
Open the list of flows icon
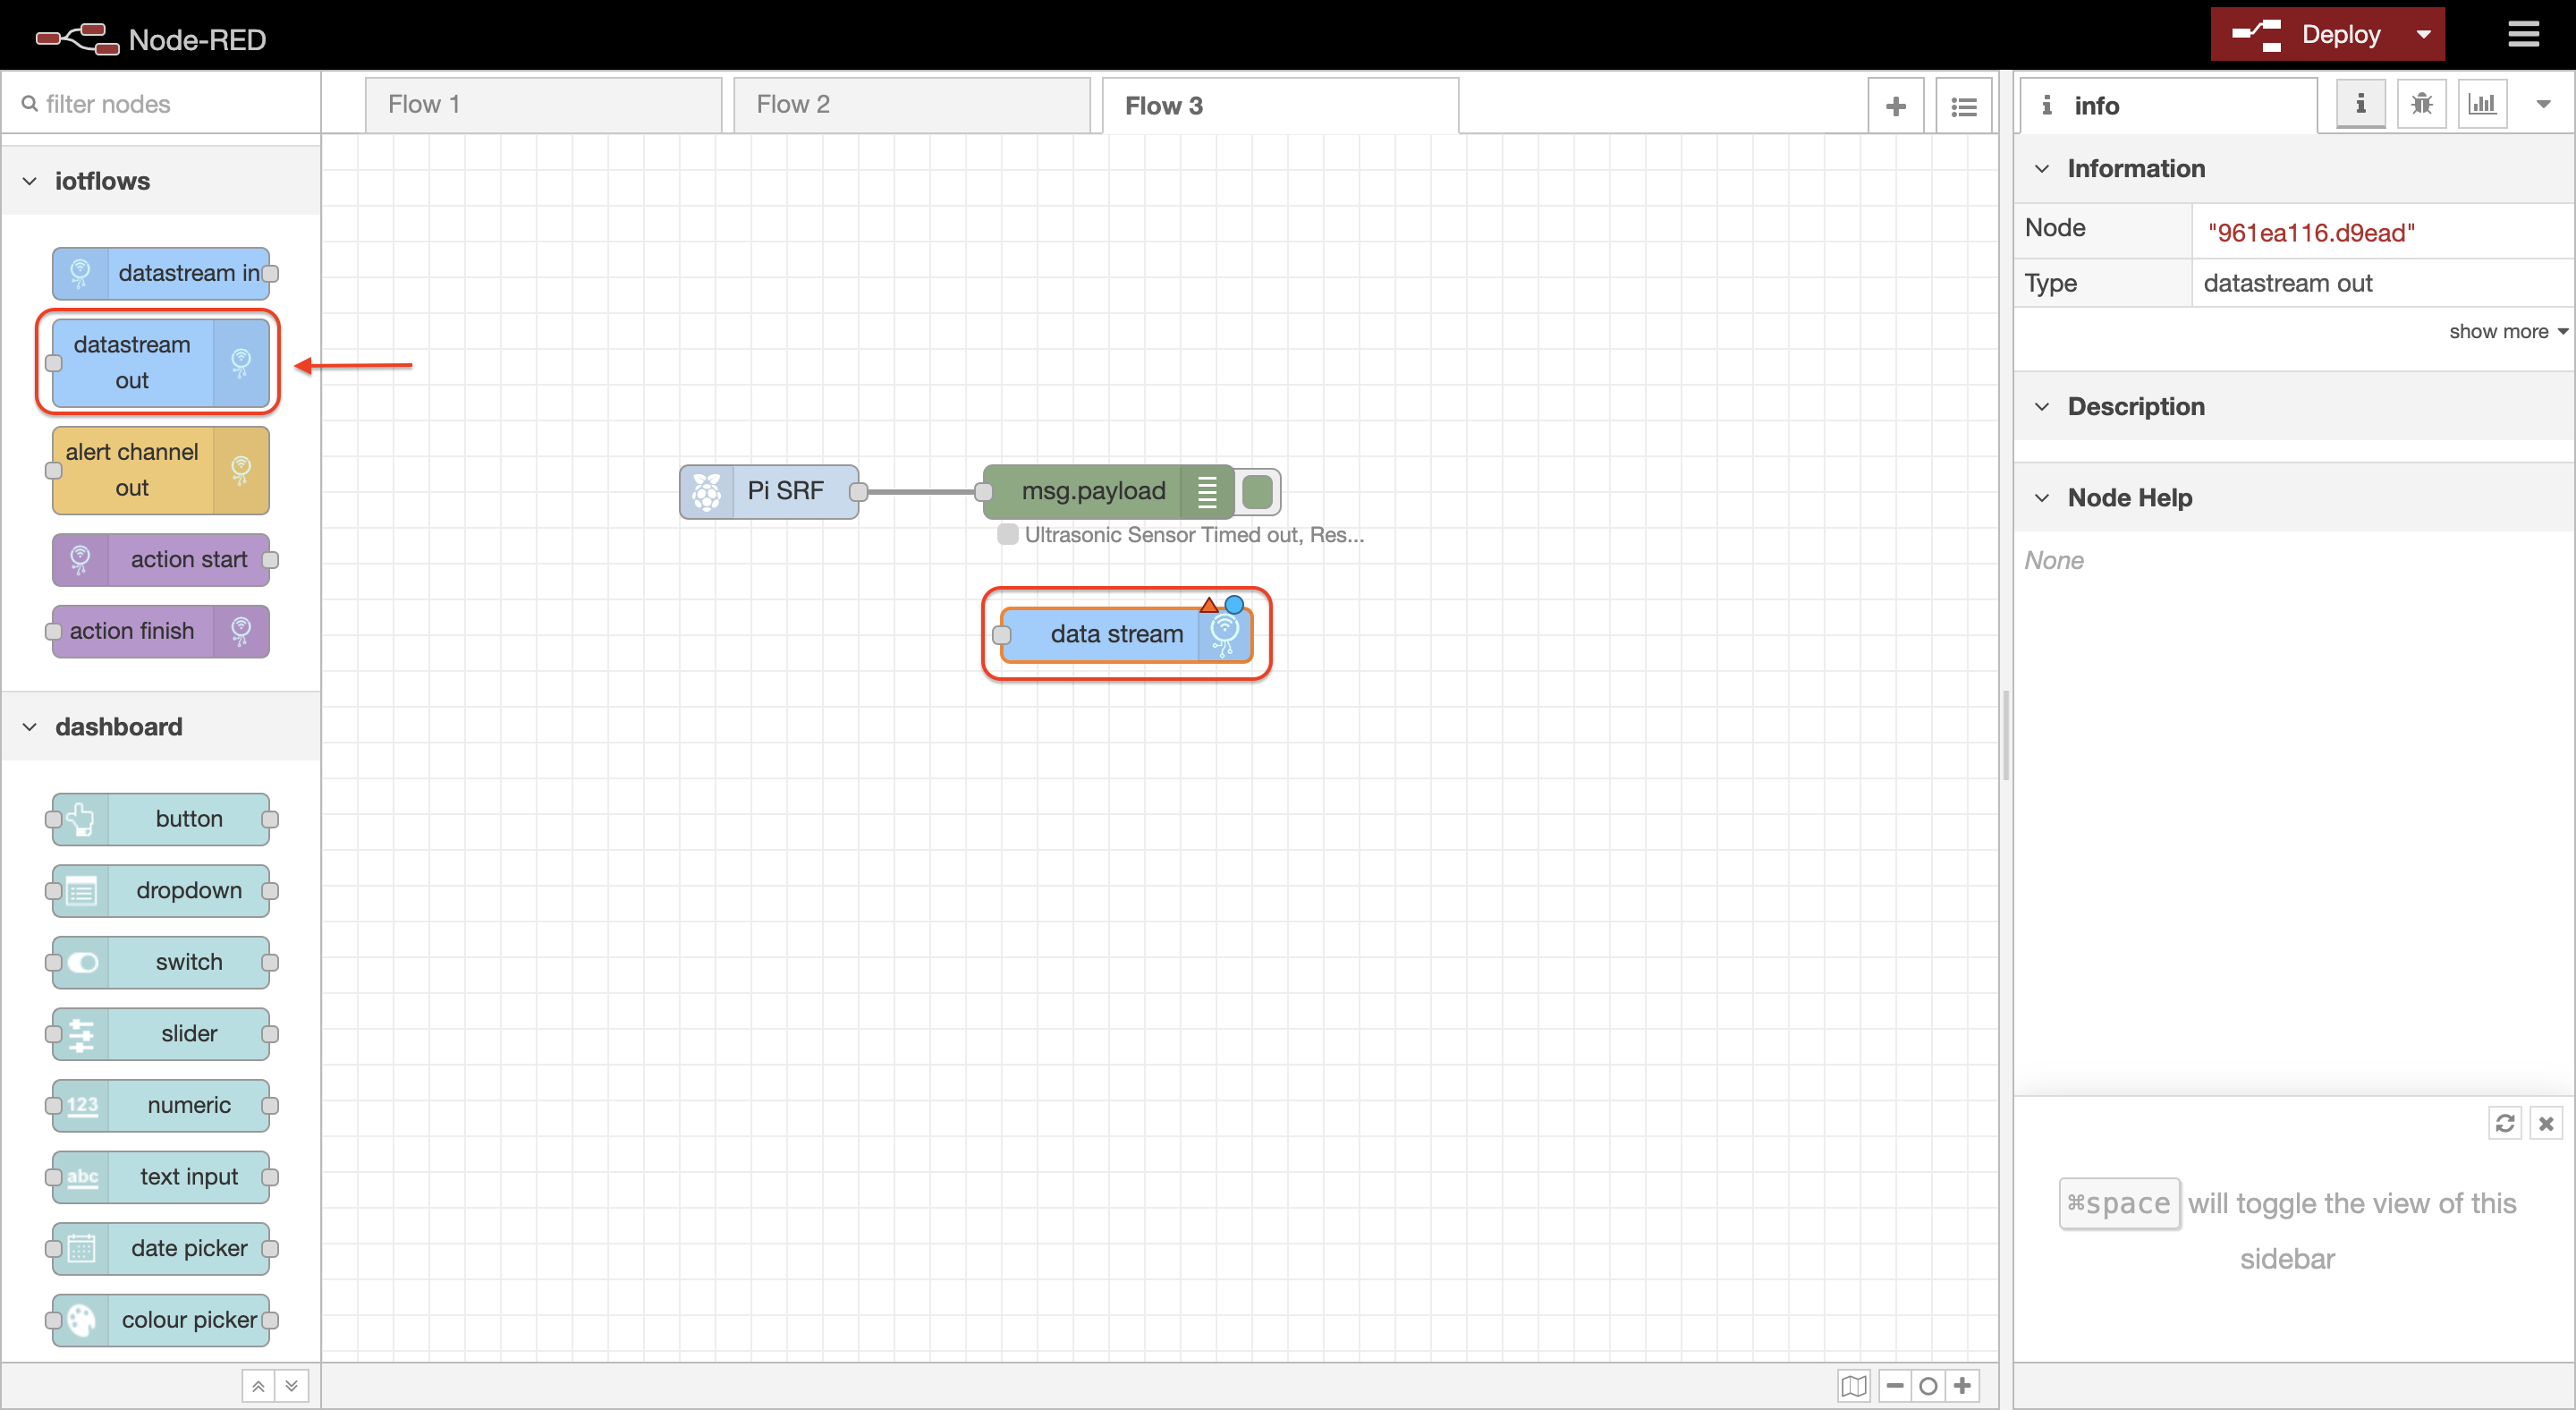coord(1963,106)
